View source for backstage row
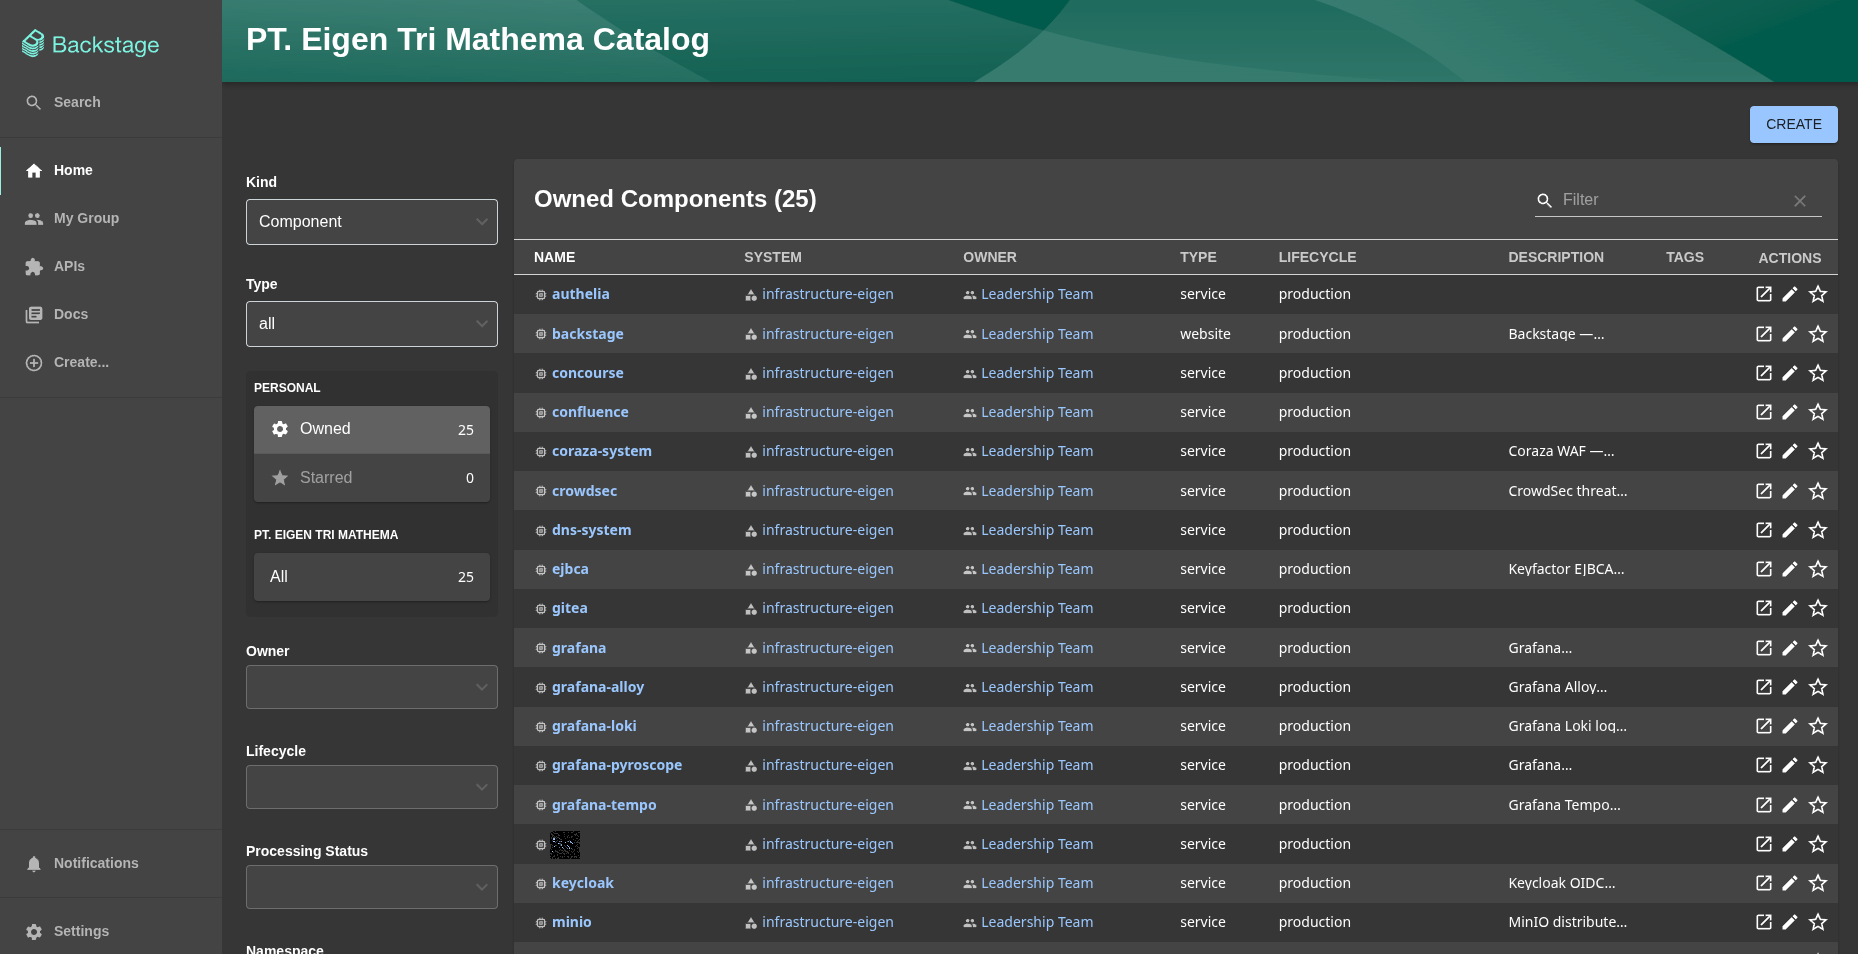The image size is (1858, 954). [1764, 334]
